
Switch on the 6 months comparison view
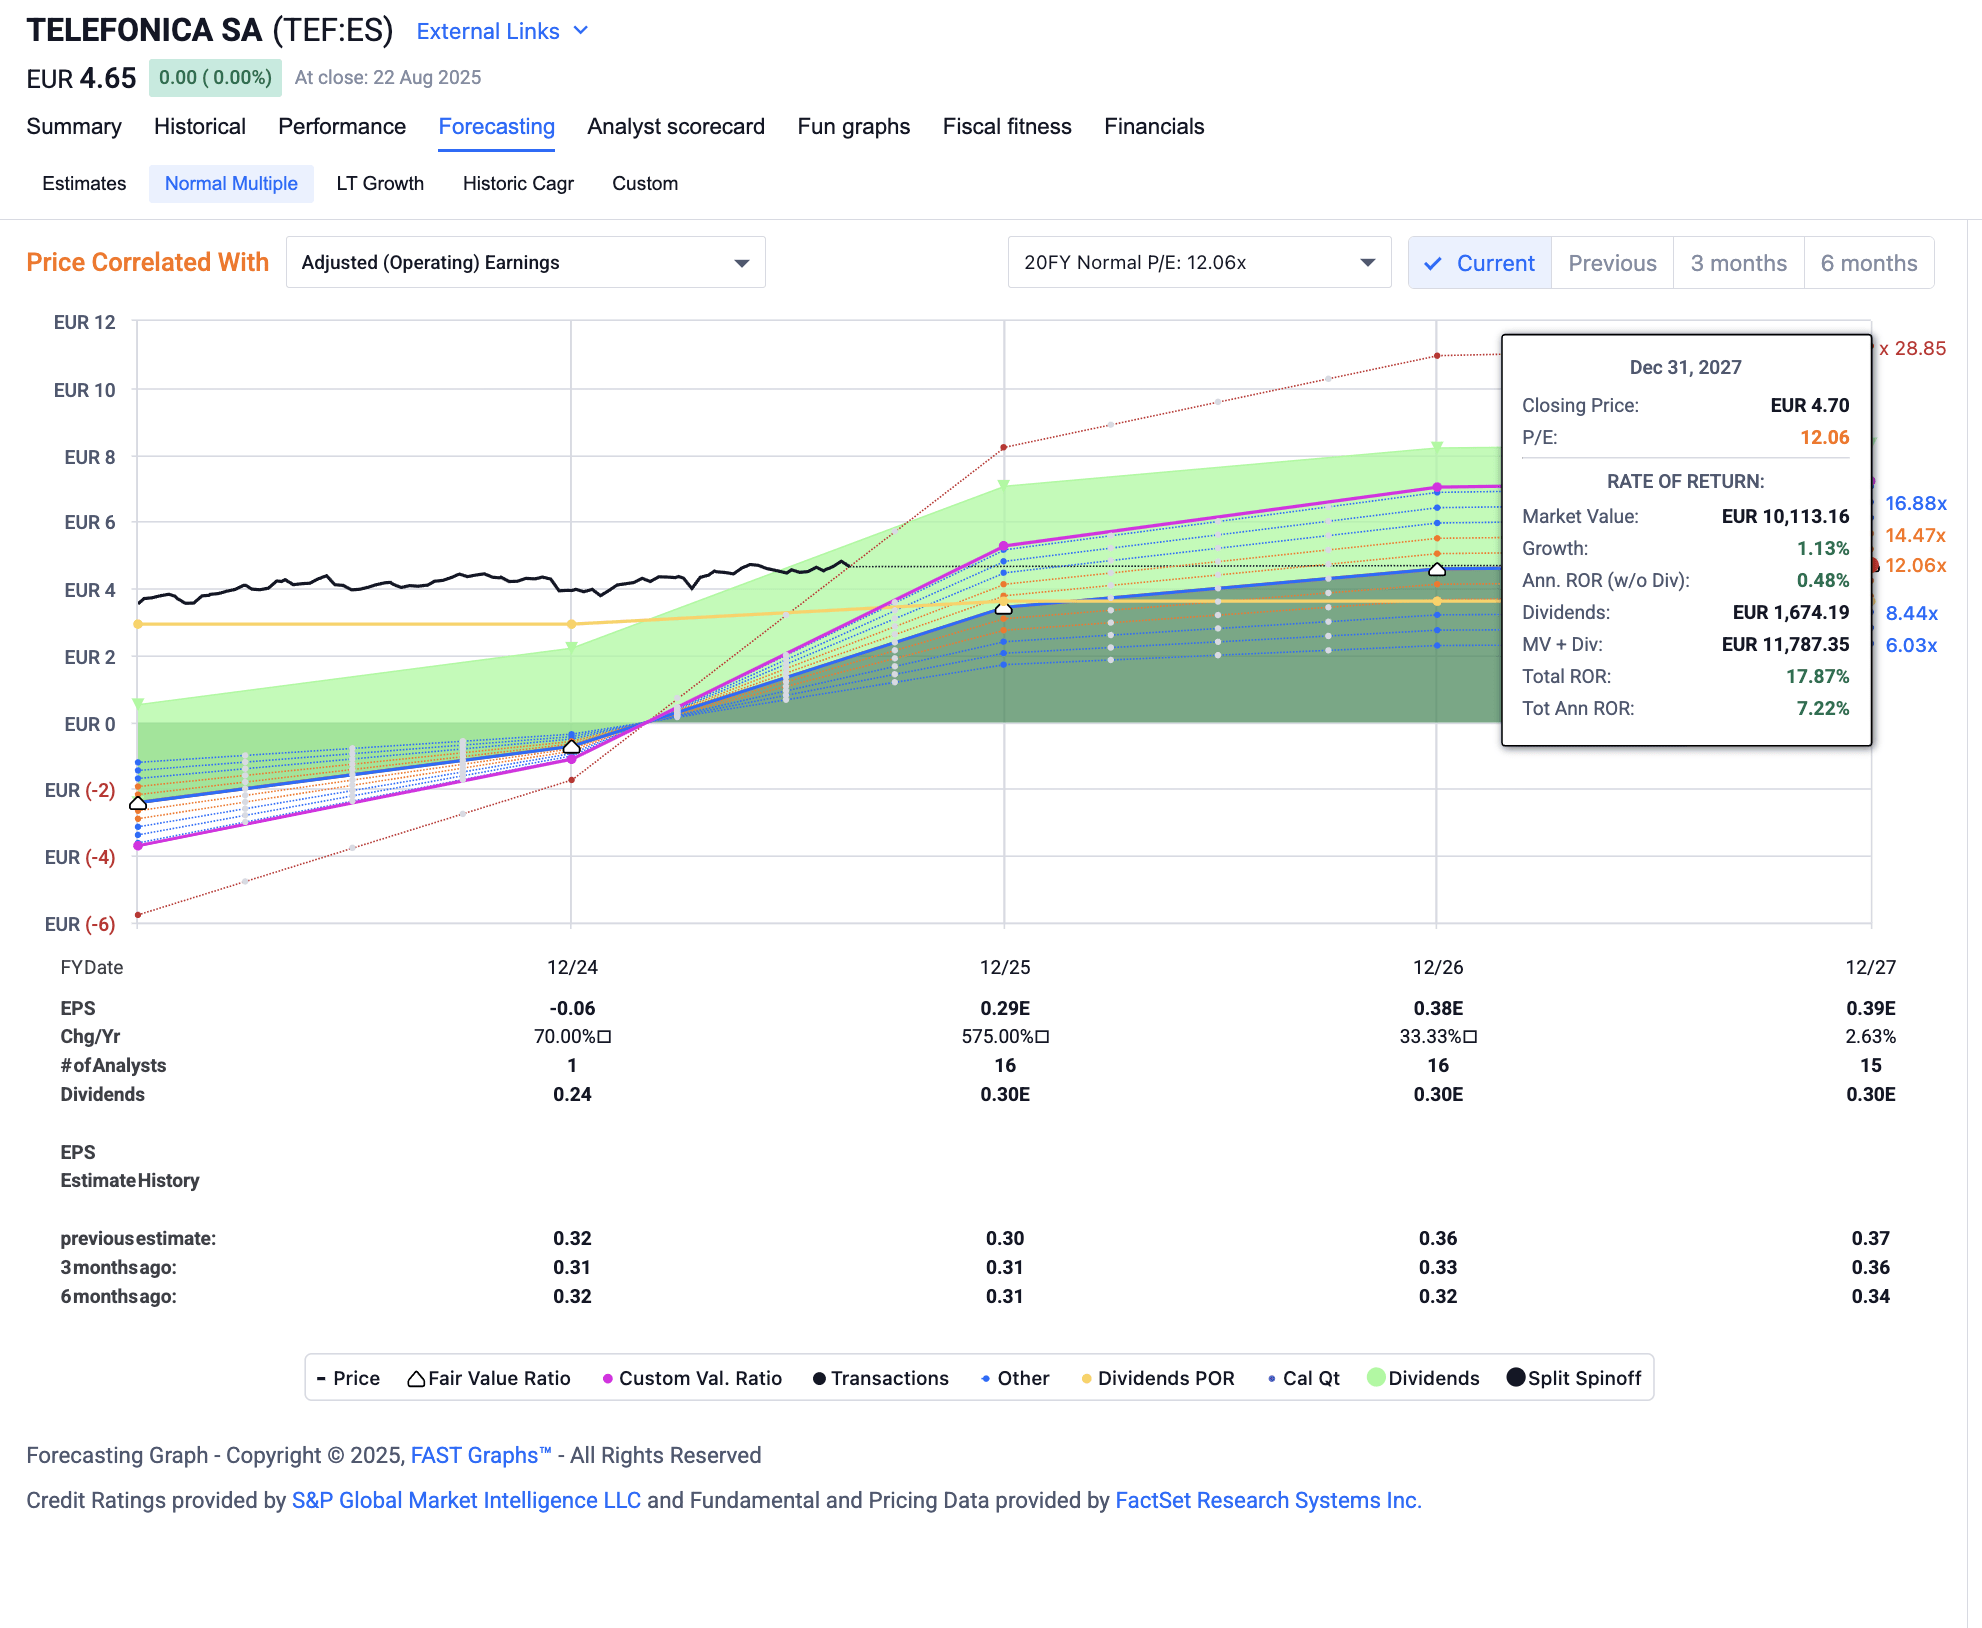pos(1868,262)
